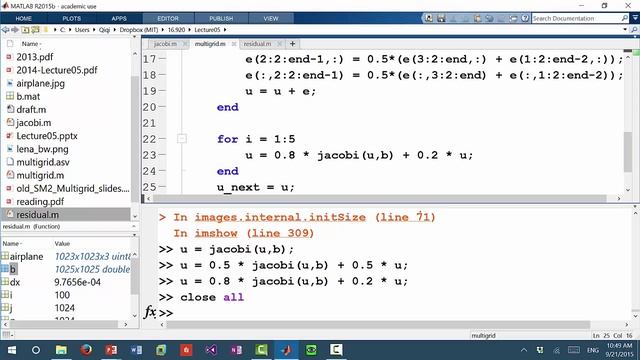640x360 pixels.
Task: Click the editor vertical scrollbar thumb
Action: (628, 151)
